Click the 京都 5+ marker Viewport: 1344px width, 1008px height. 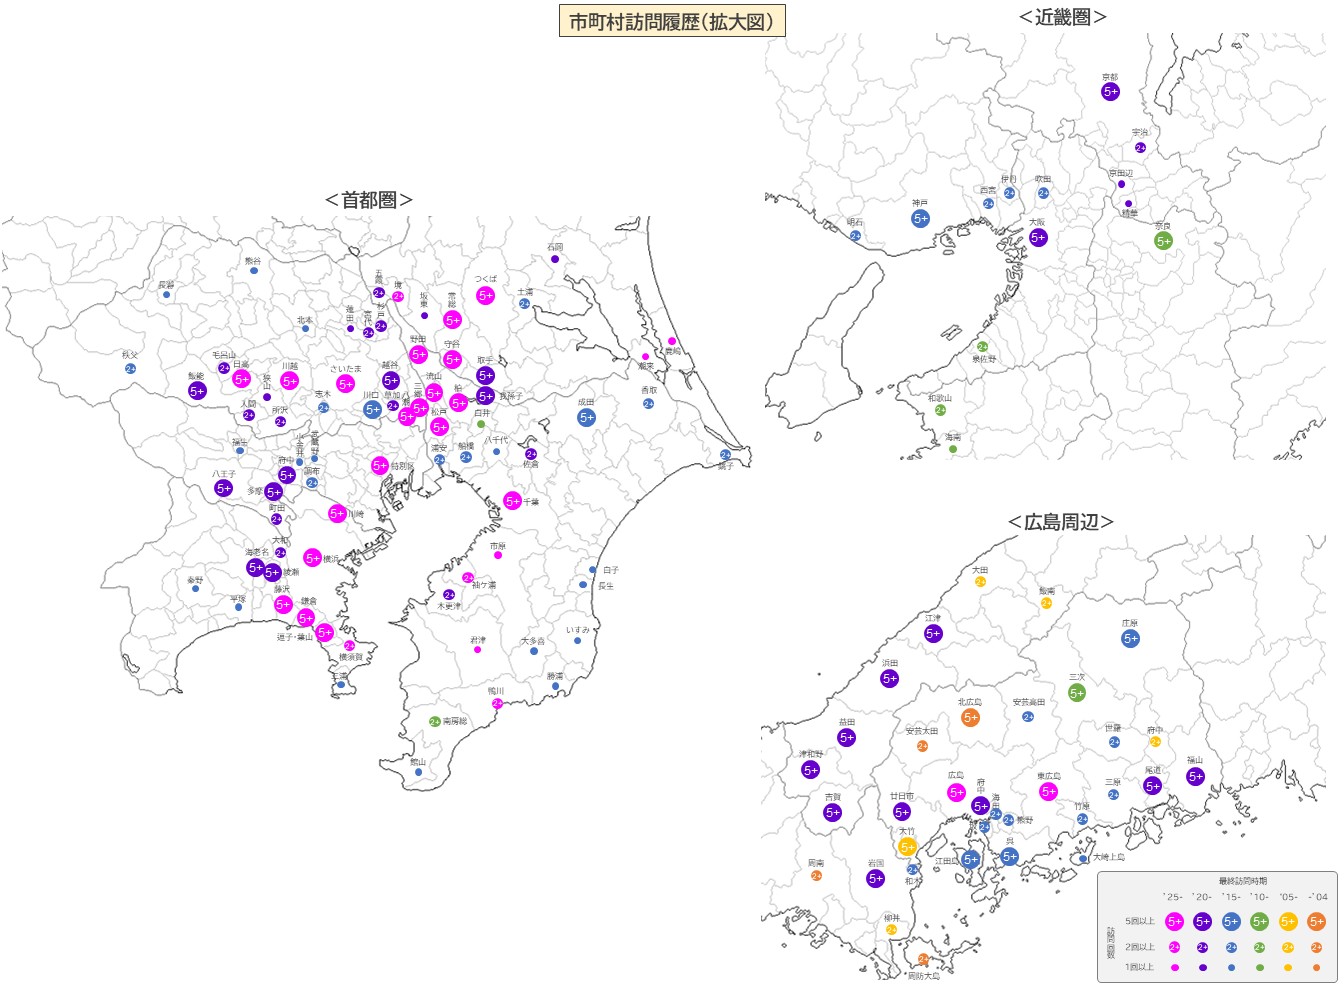(x=1110, y=92)
